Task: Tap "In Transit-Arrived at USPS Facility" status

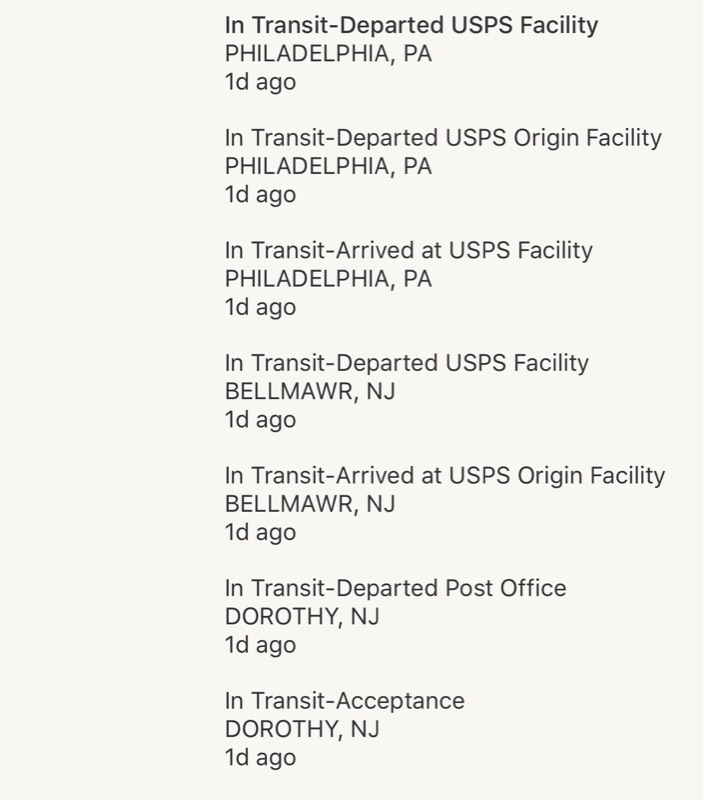Action: 408,250
